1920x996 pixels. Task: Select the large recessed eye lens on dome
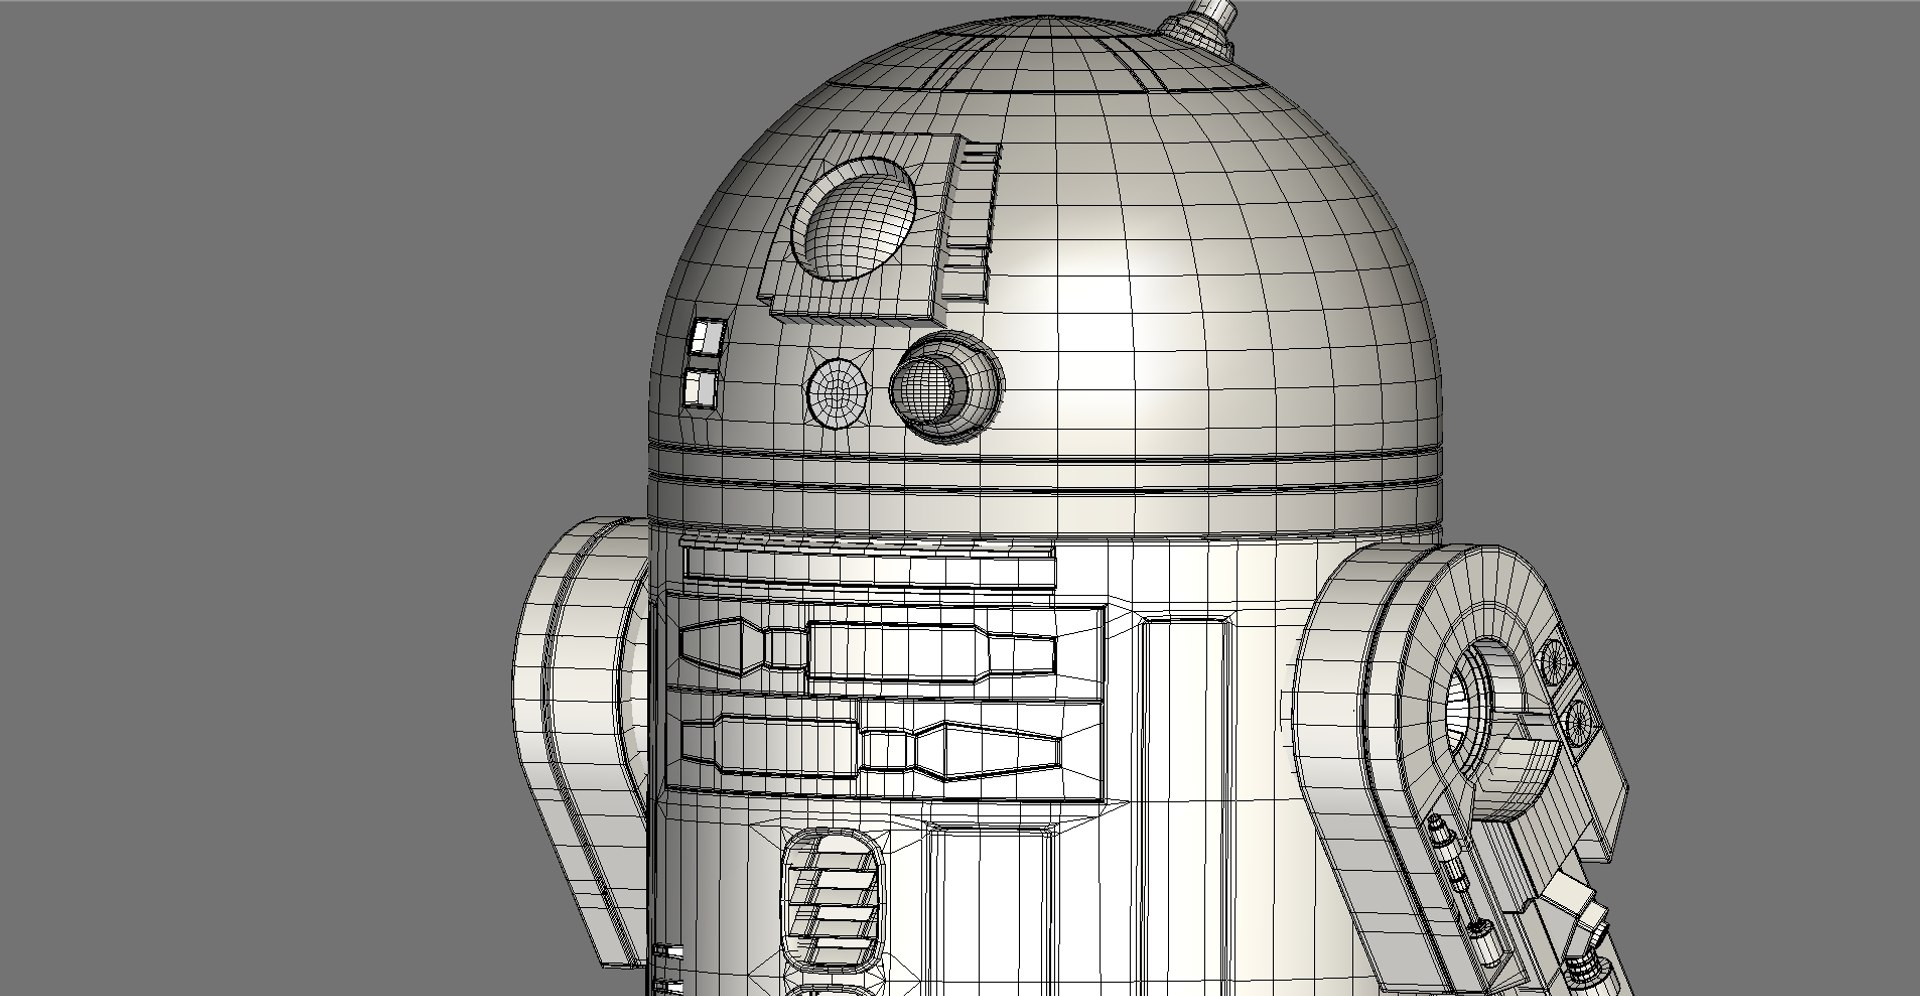855,217
